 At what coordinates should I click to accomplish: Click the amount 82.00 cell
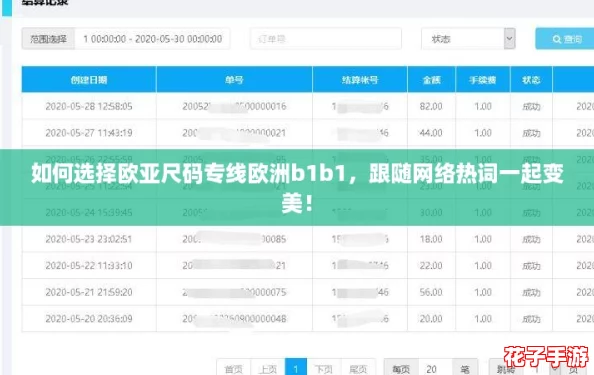[x=431, y=106]
